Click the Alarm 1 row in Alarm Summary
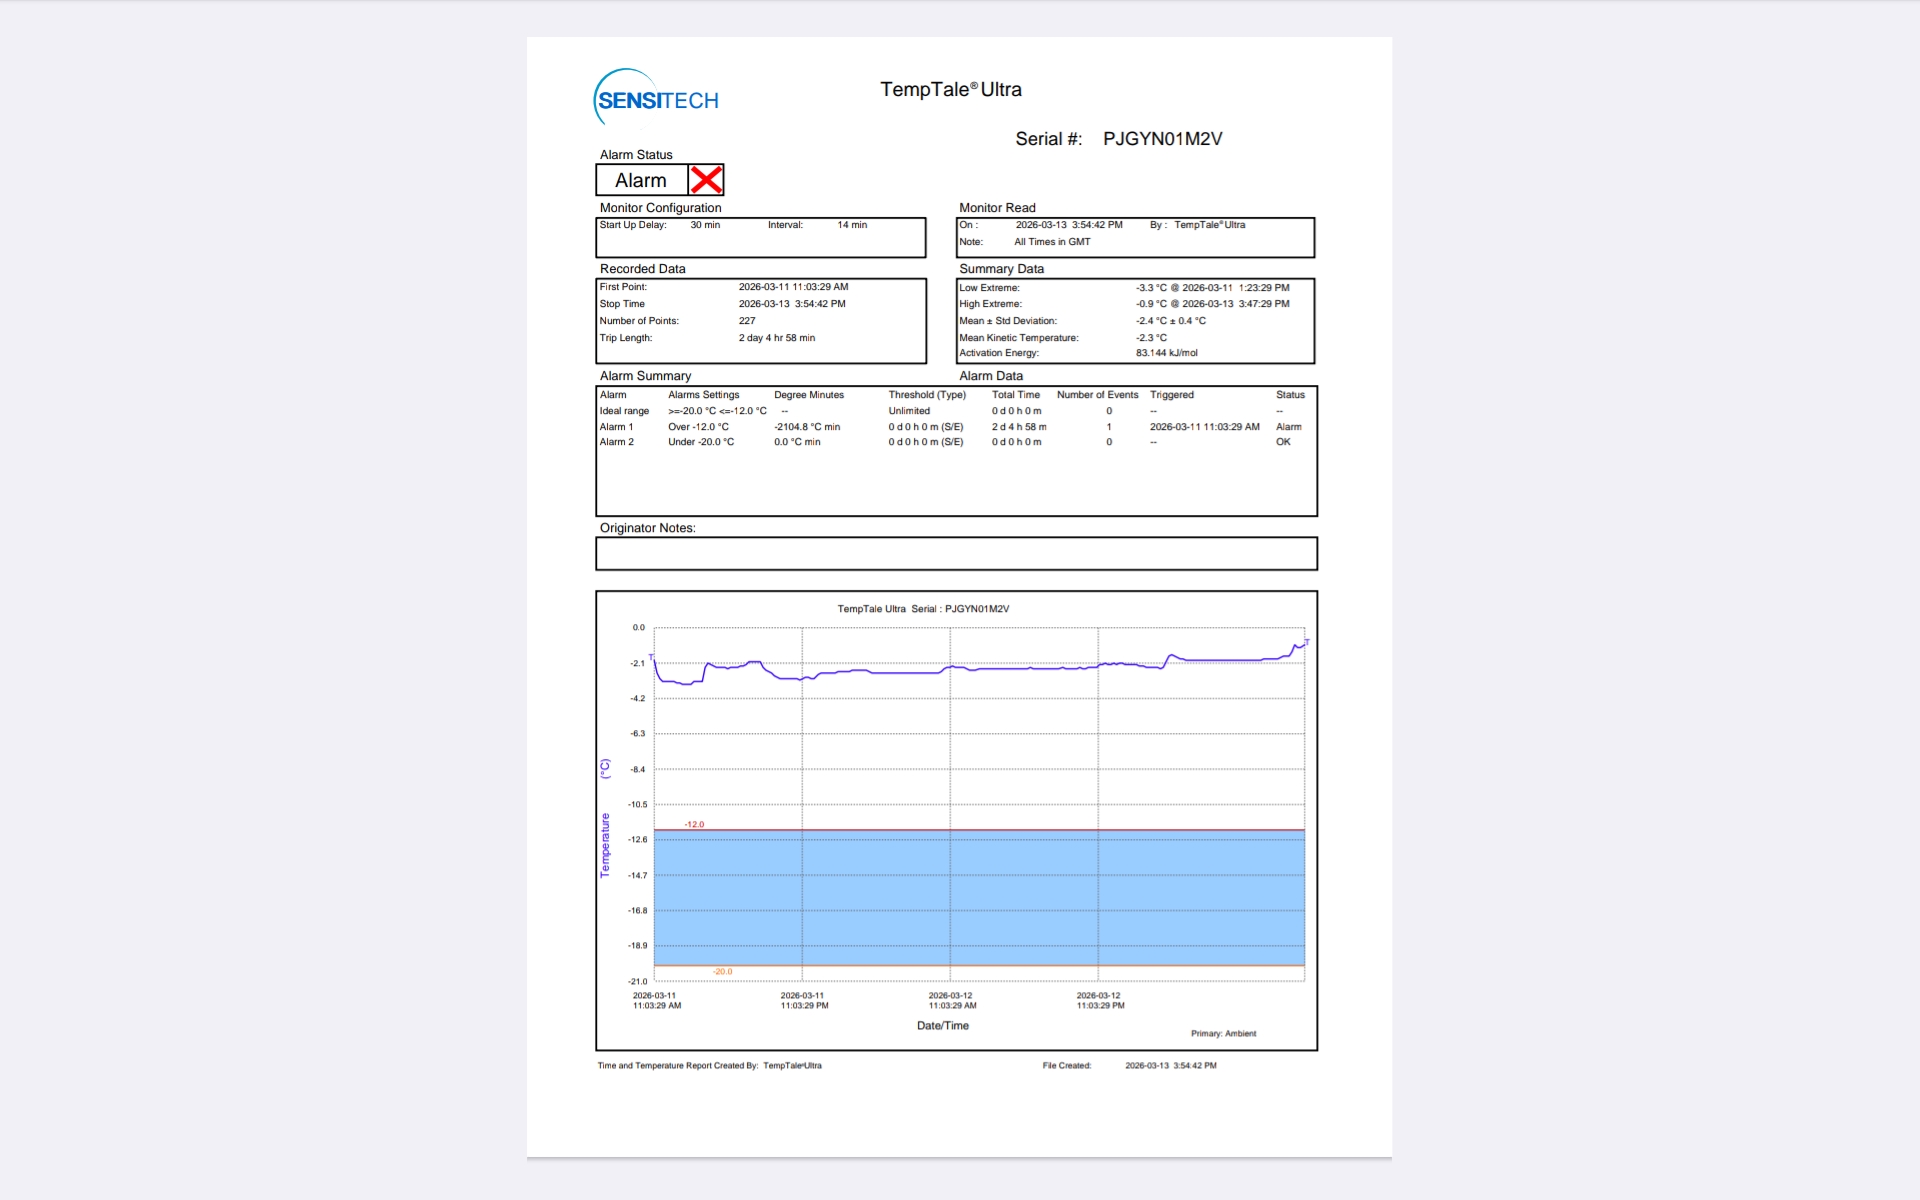The height and width of the screenshot is (1200, 1920). (x=617, y=427)
